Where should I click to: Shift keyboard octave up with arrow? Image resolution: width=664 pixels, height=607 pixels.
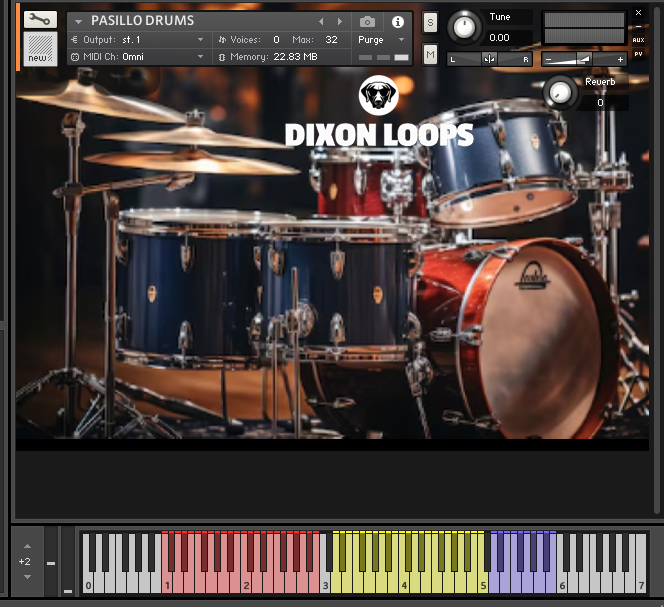click(x=27, y=546)
